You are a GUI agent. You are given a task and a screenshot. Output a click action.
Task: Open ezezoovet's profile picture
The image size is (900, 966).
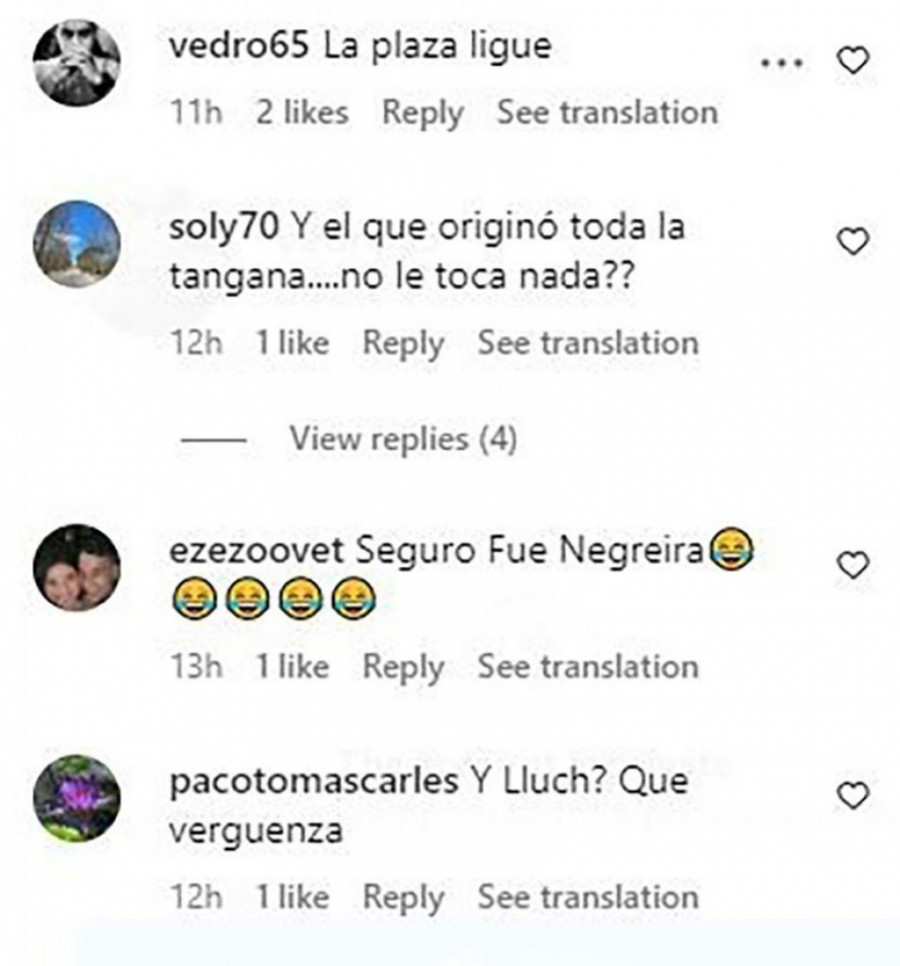(x=76, y=567)
